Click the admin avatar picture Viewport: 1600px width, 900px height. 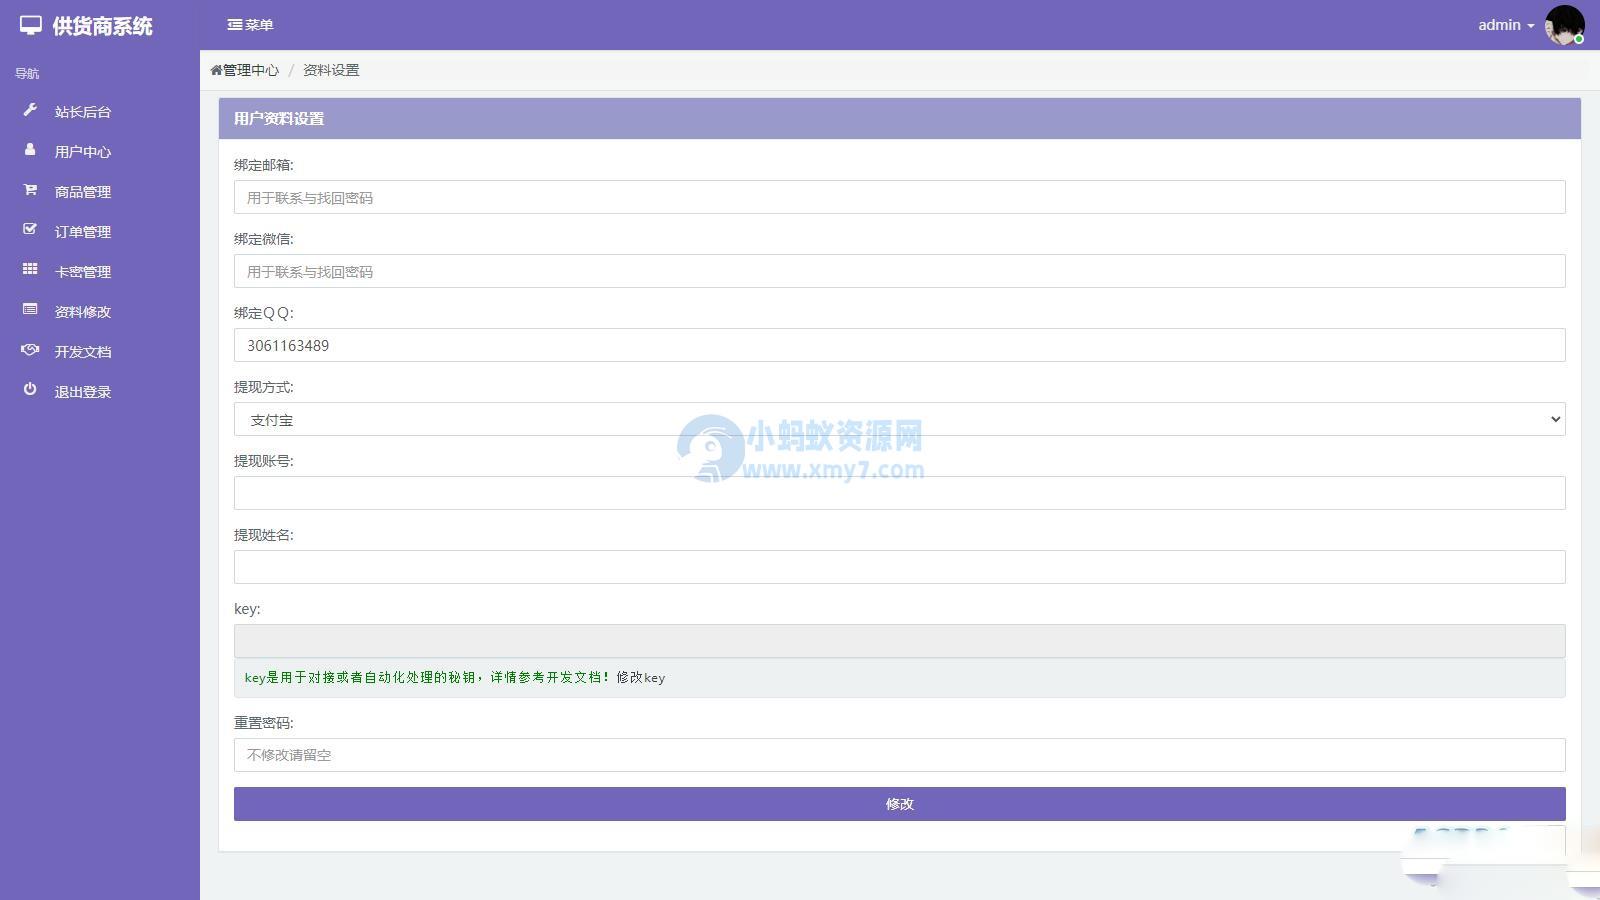click(1564, 25)
